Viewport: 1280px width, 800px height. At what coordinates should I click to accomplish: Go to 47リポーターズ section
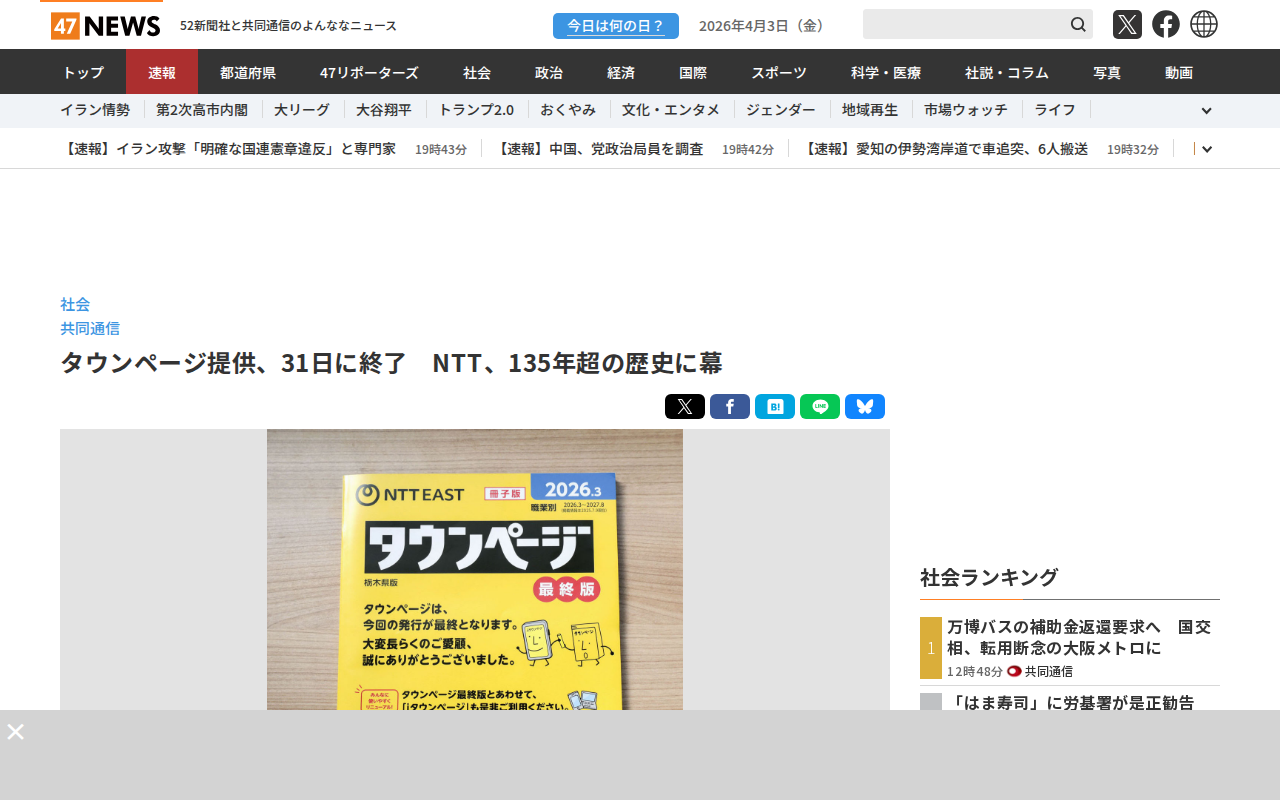click(x=369, y=72)
